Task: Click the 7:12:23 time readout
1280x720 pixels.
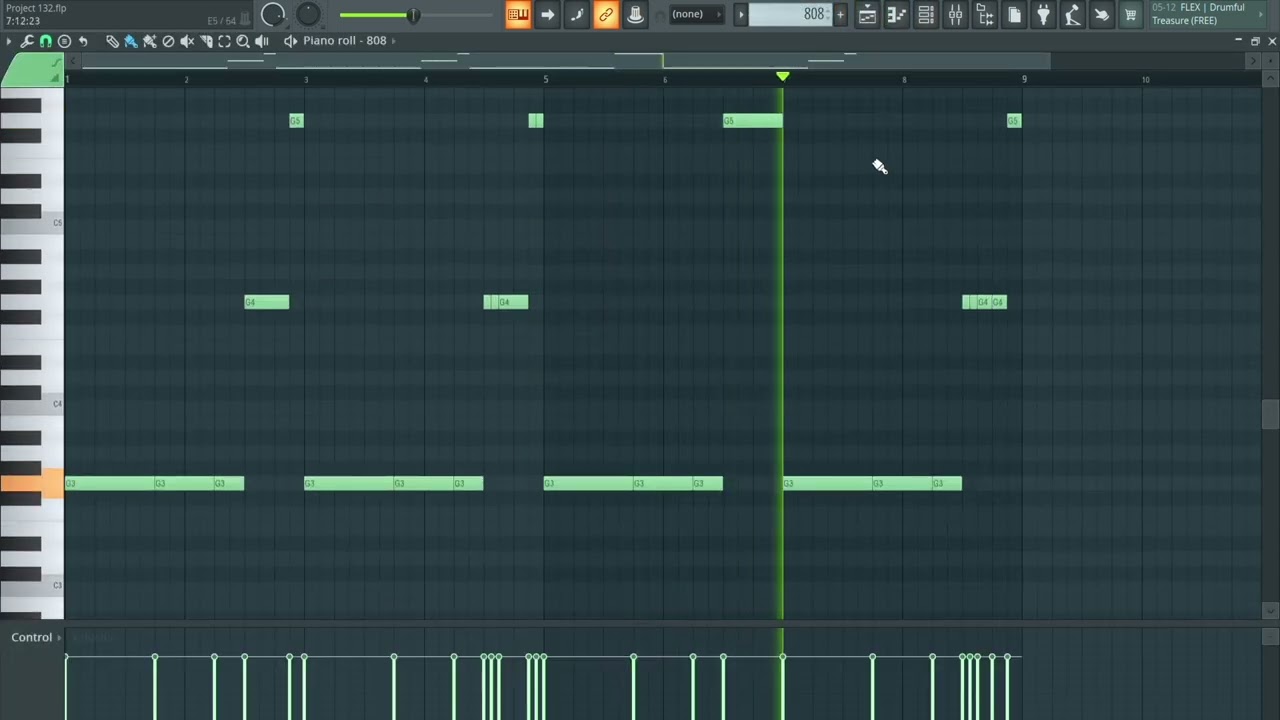Action: [x=23, y=21]
